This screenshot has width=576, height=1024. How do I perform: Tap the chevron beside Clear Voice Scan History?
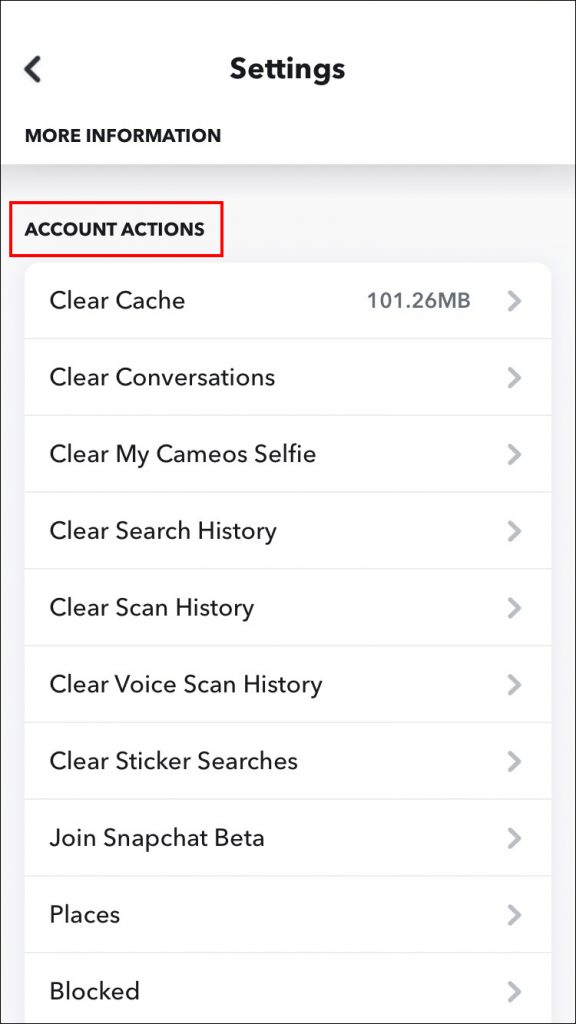515,684
